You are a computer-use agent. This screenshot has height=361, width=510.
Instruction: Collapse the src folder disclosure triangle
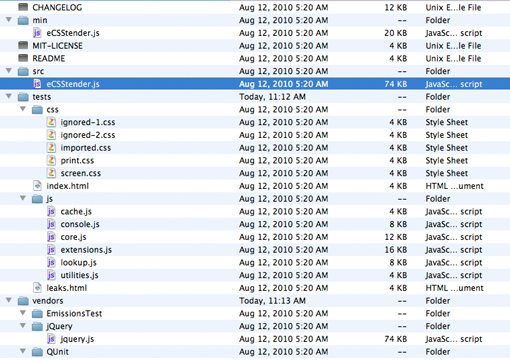point(9,70)
